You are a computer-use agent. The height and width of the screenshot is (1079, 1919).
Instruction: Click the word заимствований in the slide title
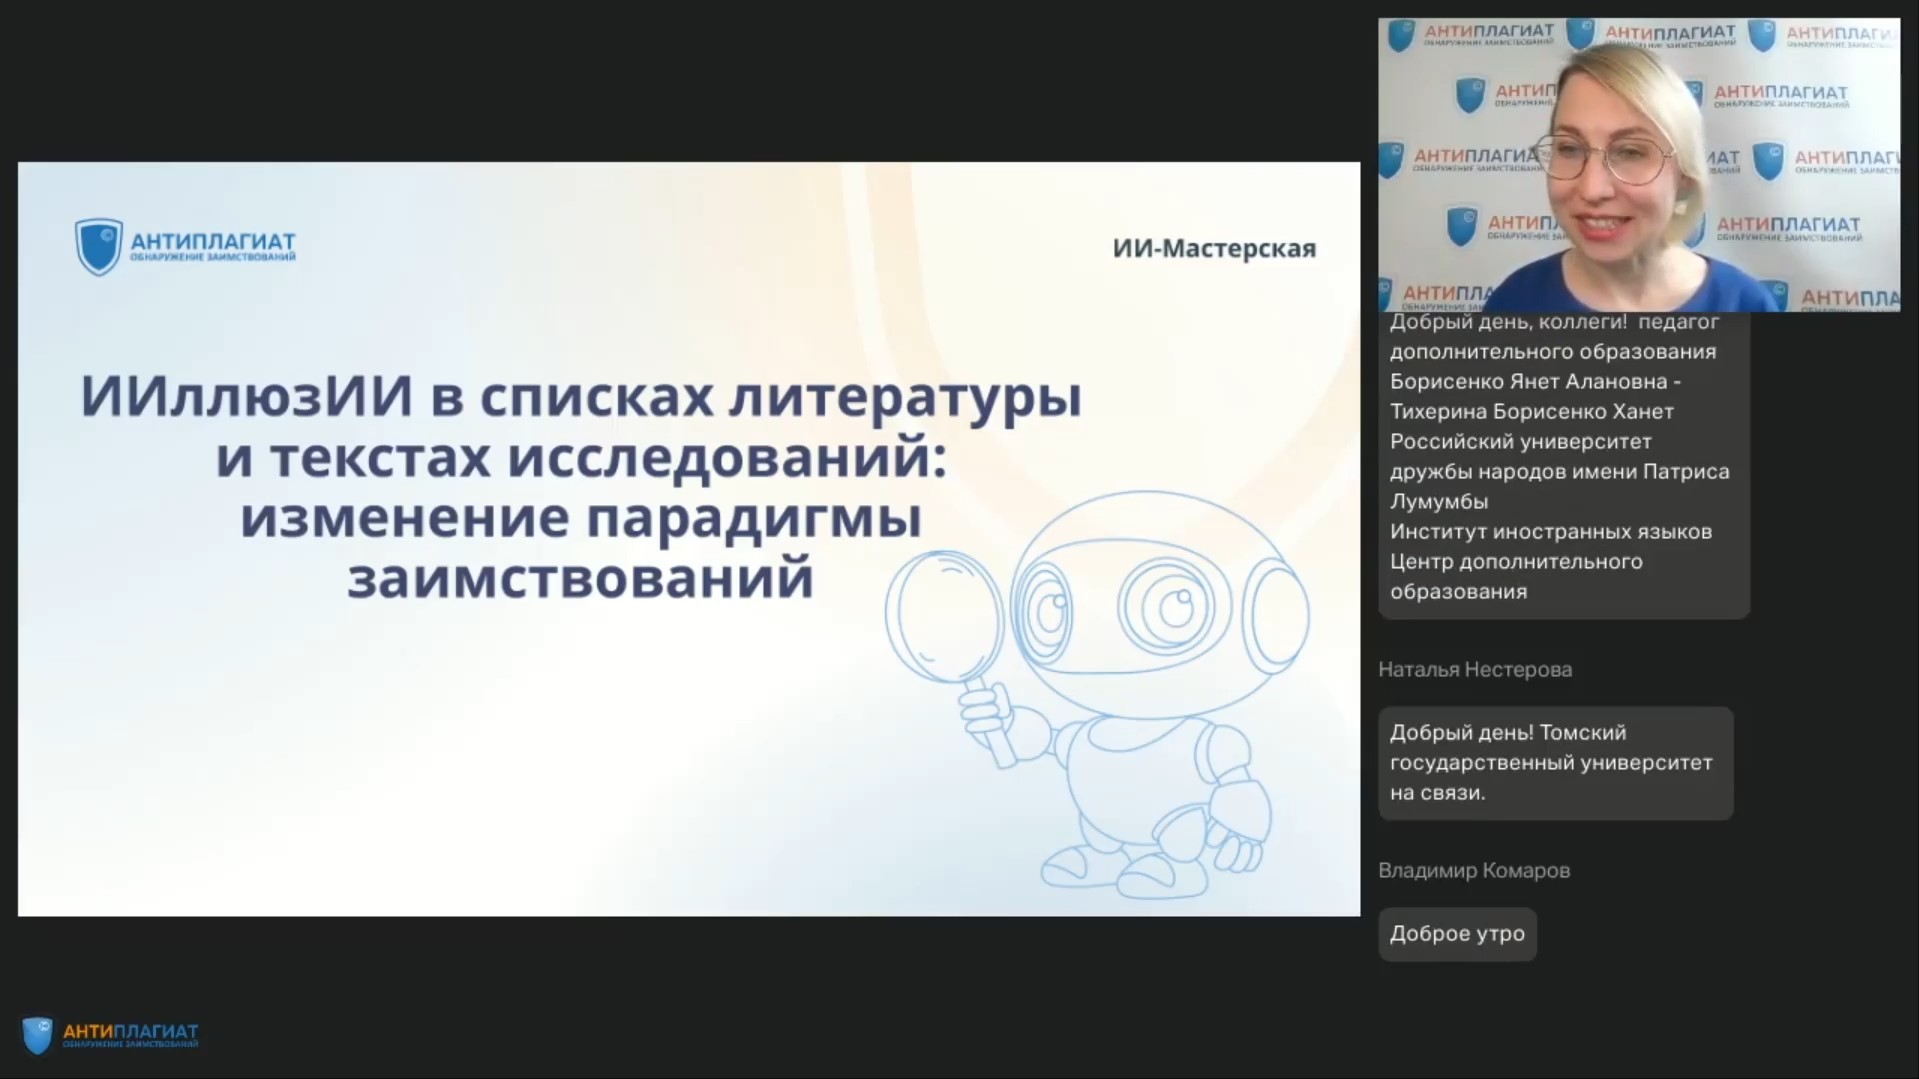pyautogui.click(x=580, y=578)
